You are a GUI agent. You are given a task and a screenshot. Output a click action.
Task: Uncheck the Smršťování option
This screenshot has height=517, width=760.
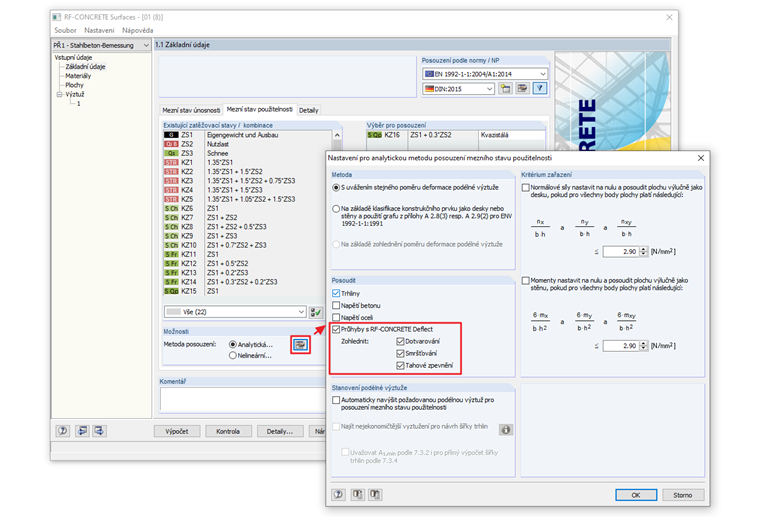click(x=400, y=353)
